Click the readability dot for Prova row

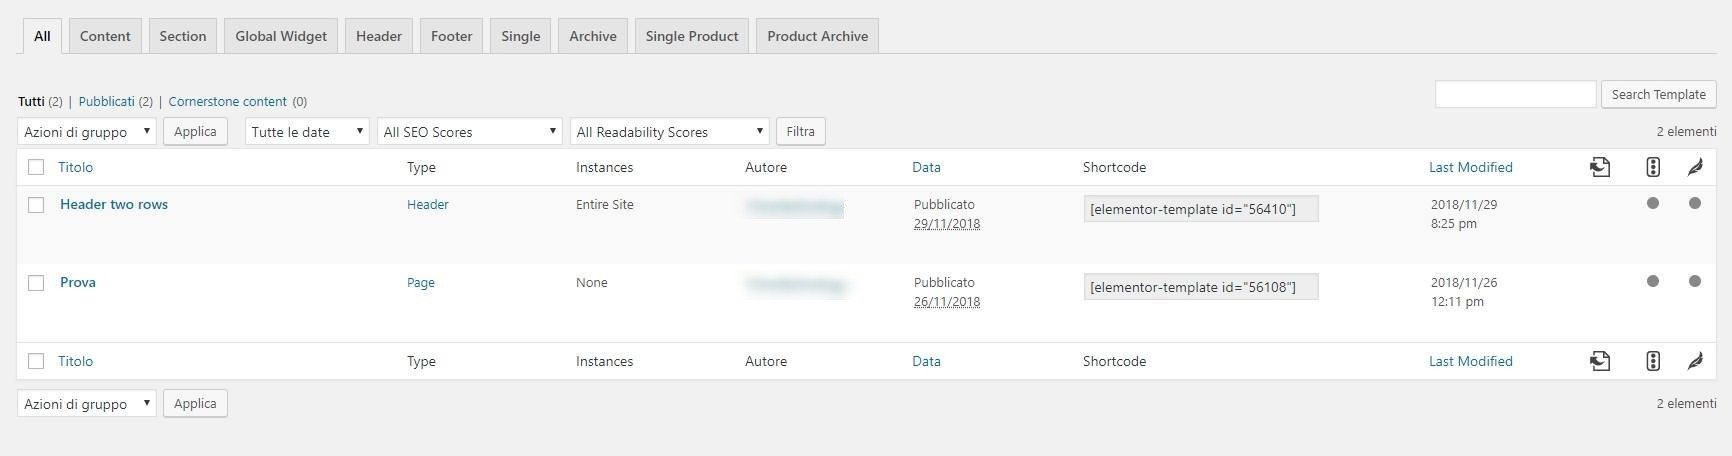(1695, 281)
